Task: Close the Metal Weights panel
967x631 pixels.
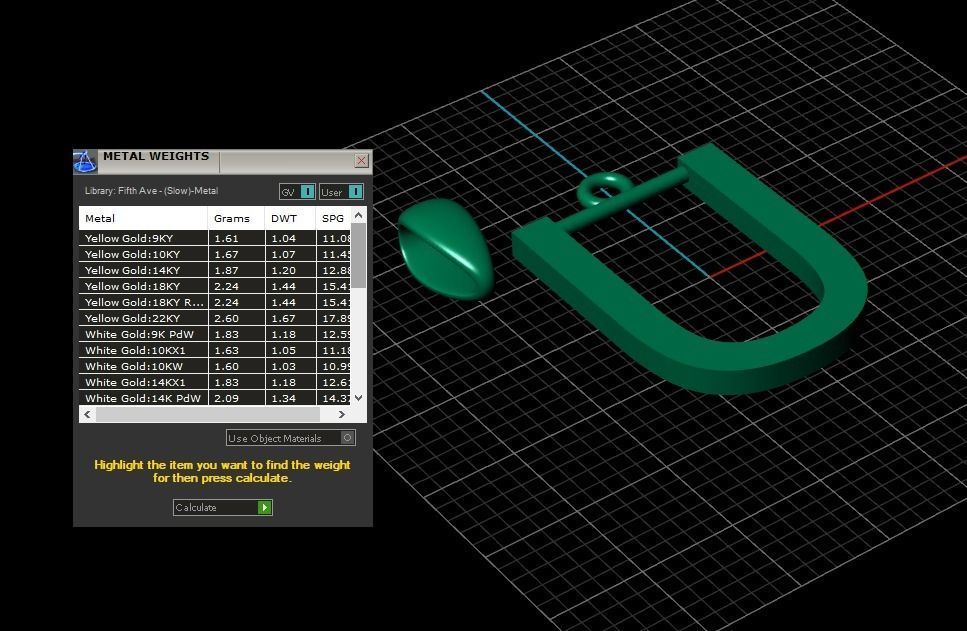Action: coord(361,160)
